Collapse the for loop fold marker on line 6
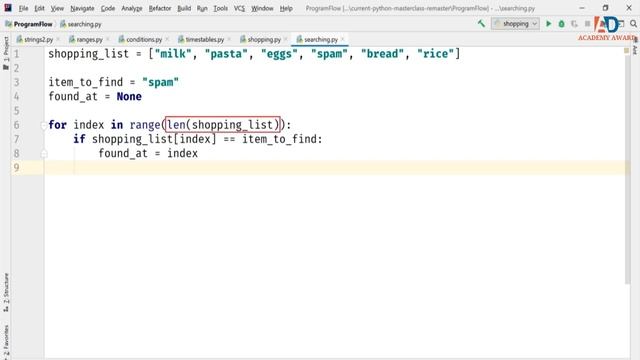This screenshot has width=640, height=360. [x=44, y=125]
